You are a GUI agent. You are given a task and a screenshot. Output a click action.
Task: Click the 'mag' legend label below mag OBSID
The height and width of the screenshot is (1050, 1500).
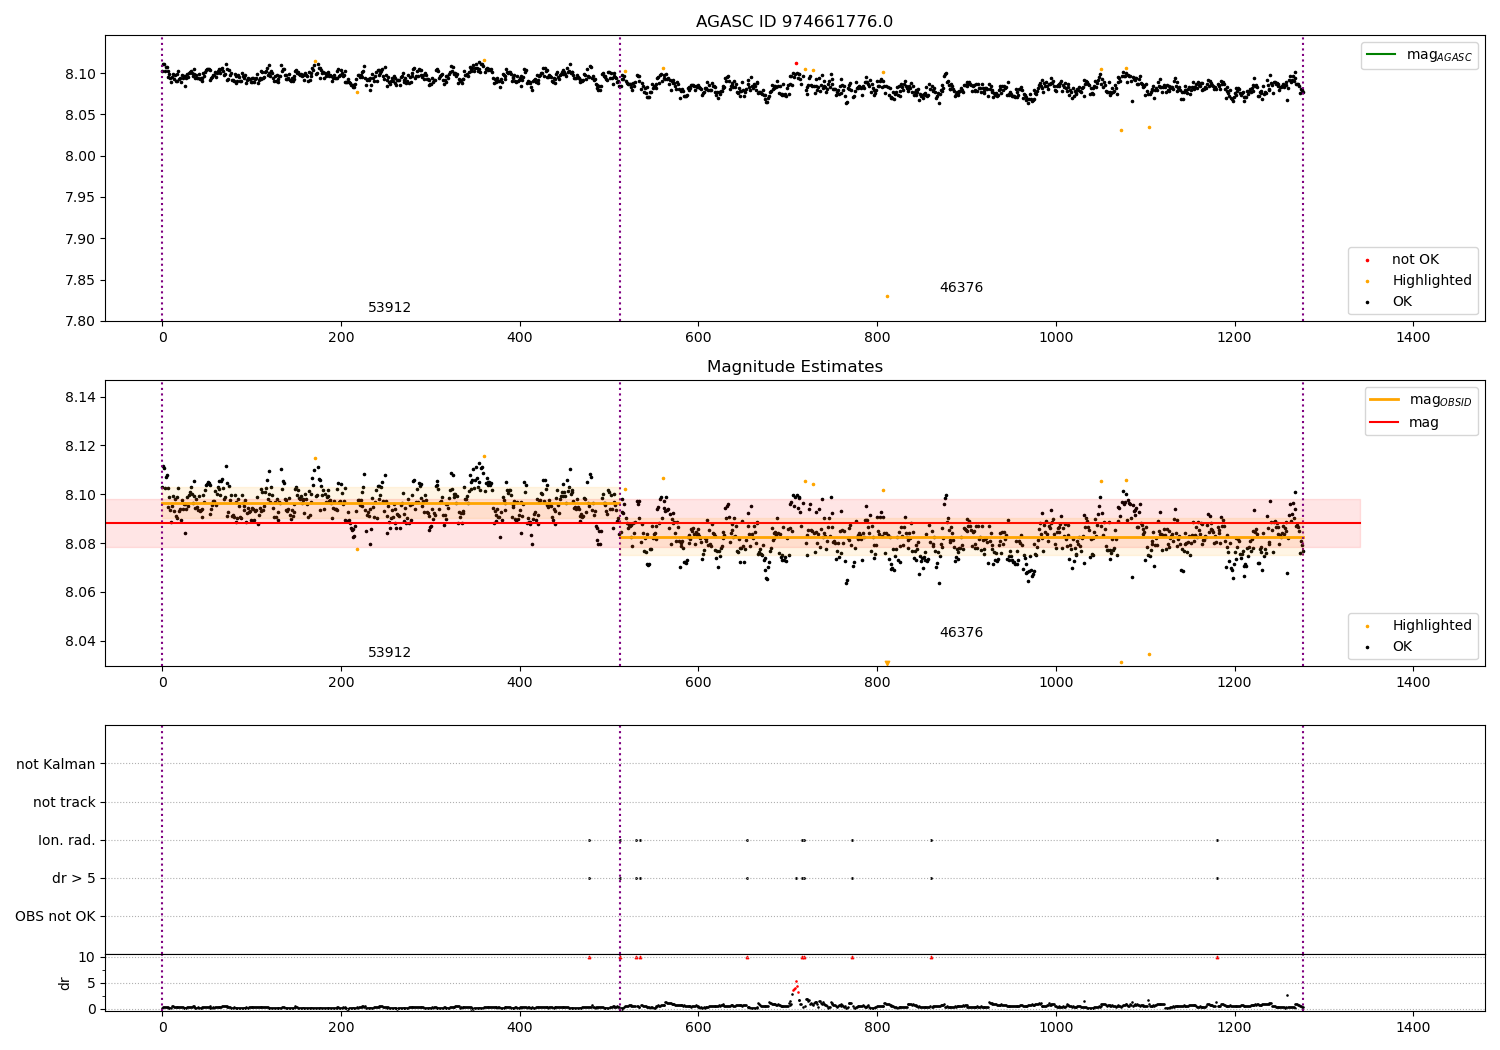(x=1424, y=423)
